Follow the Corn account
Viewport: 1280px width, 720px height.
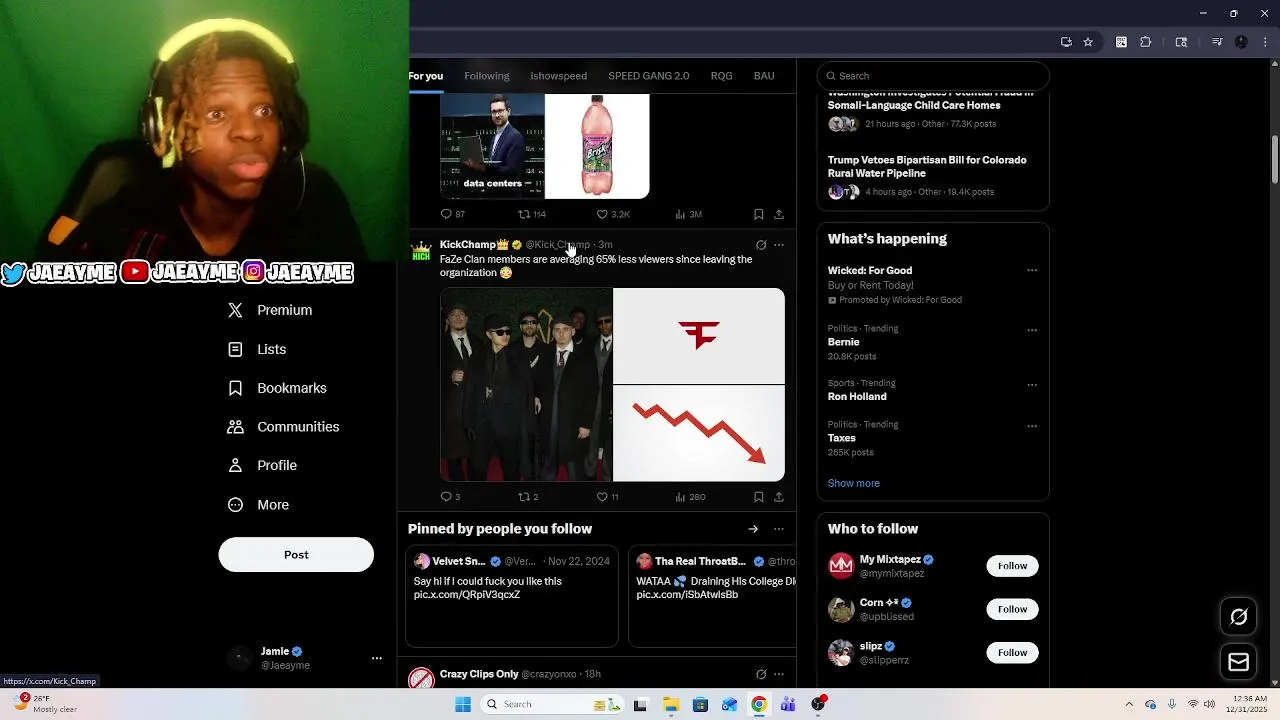click(x=1012, y=609)
